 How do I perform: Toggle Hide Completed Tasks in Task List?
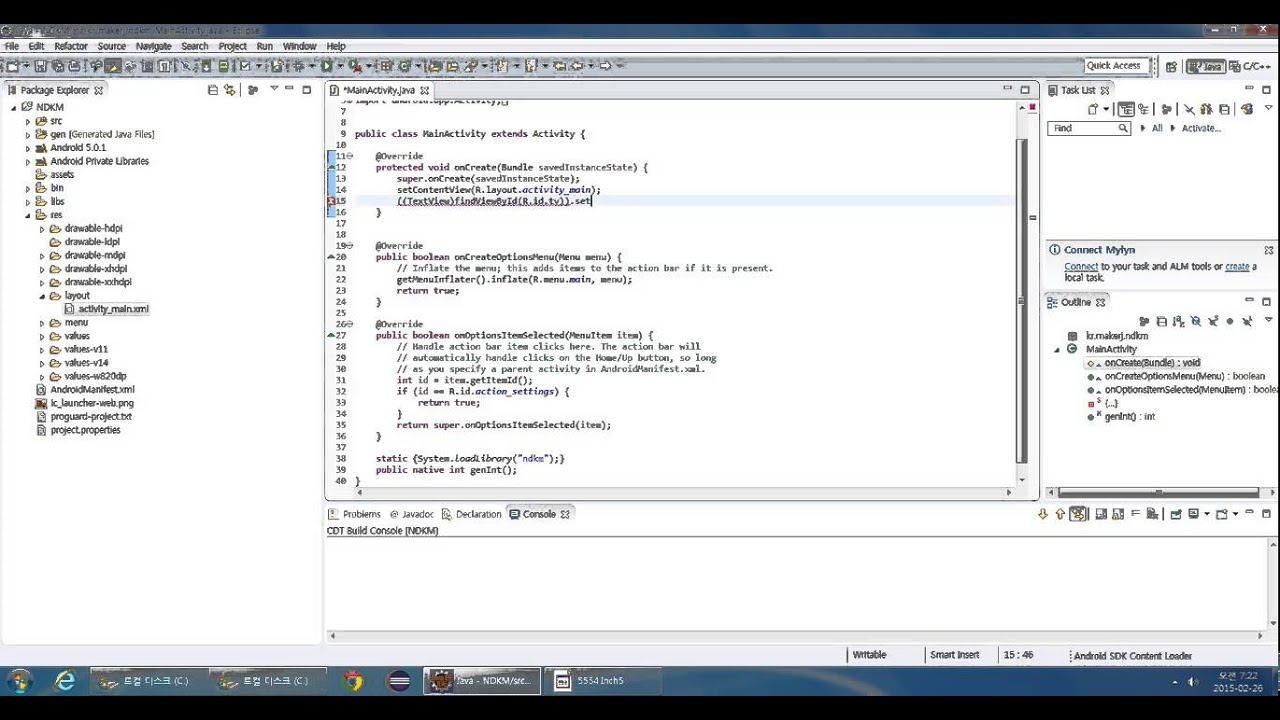(x=1188, y=109)
